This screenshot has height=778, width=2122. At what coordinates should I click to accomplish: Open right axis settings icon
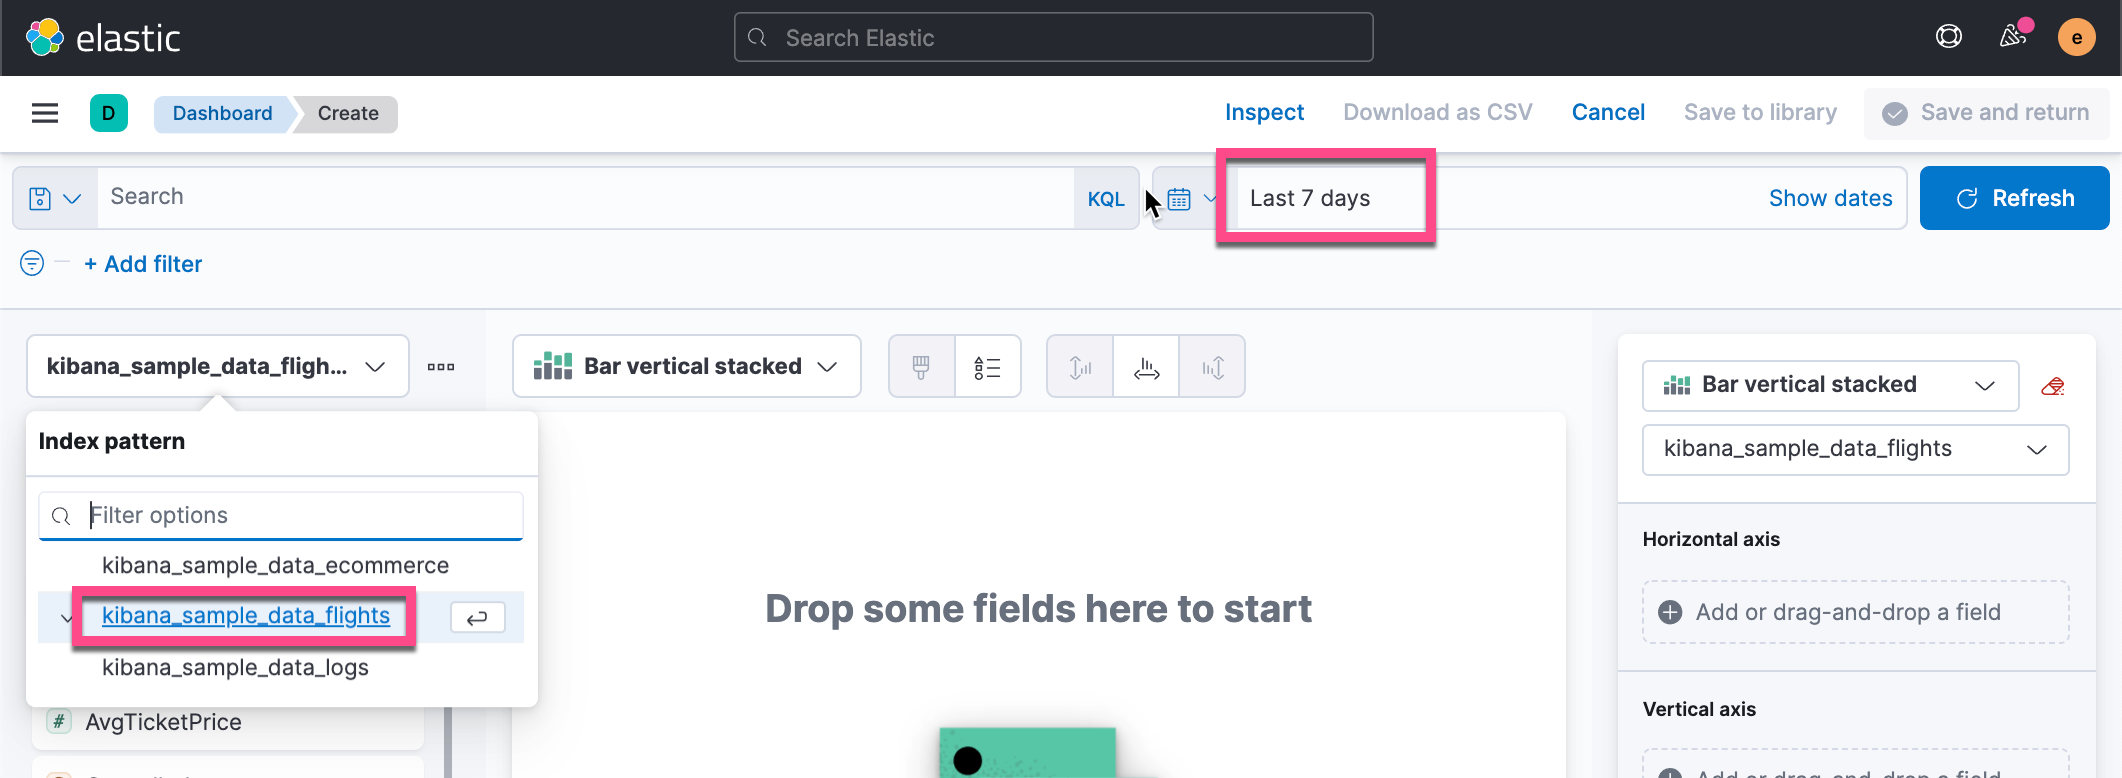pyautogui.click(x=1212, y=367)
